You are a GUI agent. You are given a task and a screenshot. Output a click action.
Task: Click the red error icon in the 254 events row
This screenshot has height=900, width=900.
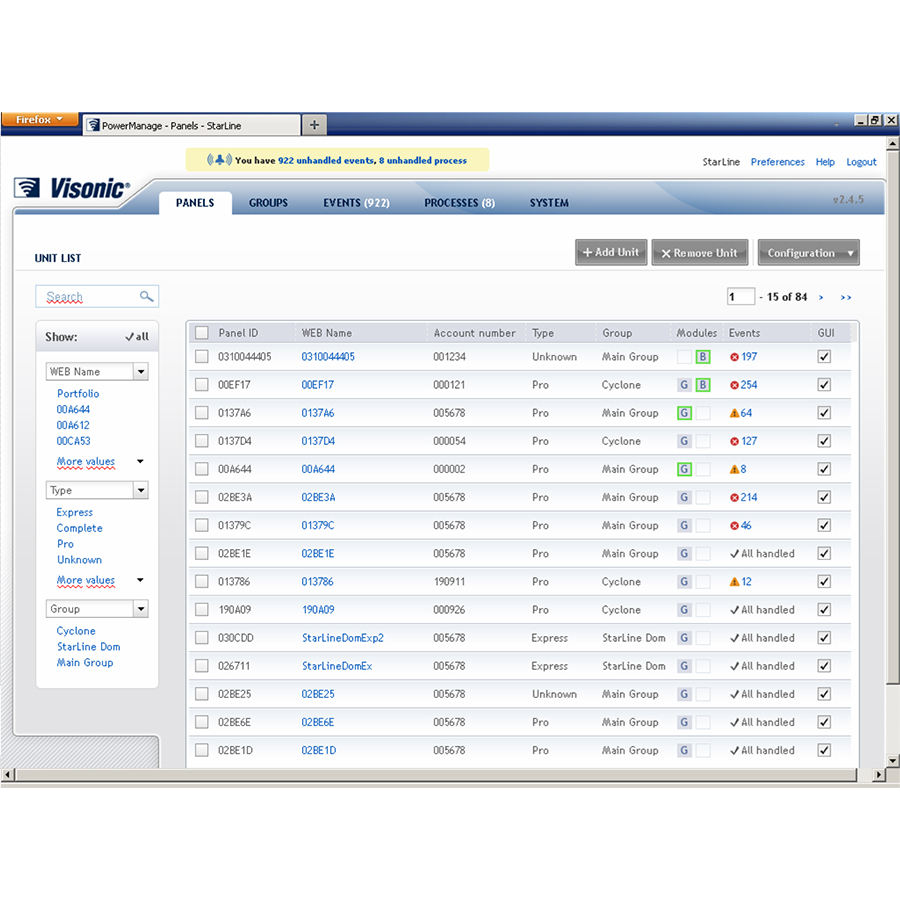(734, 385)
